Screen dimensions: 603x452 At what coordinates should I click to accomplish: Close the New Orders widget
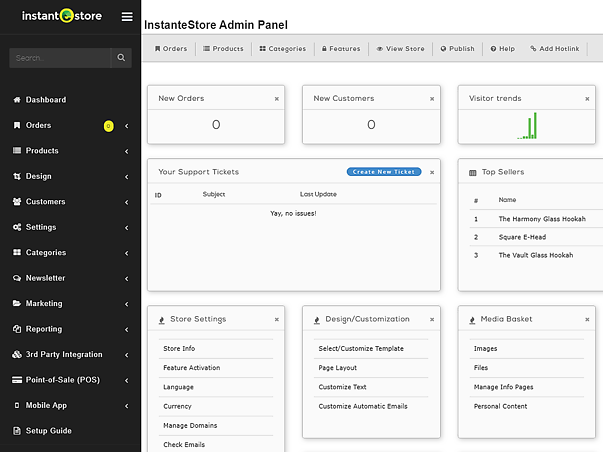(x=277, y=99)
